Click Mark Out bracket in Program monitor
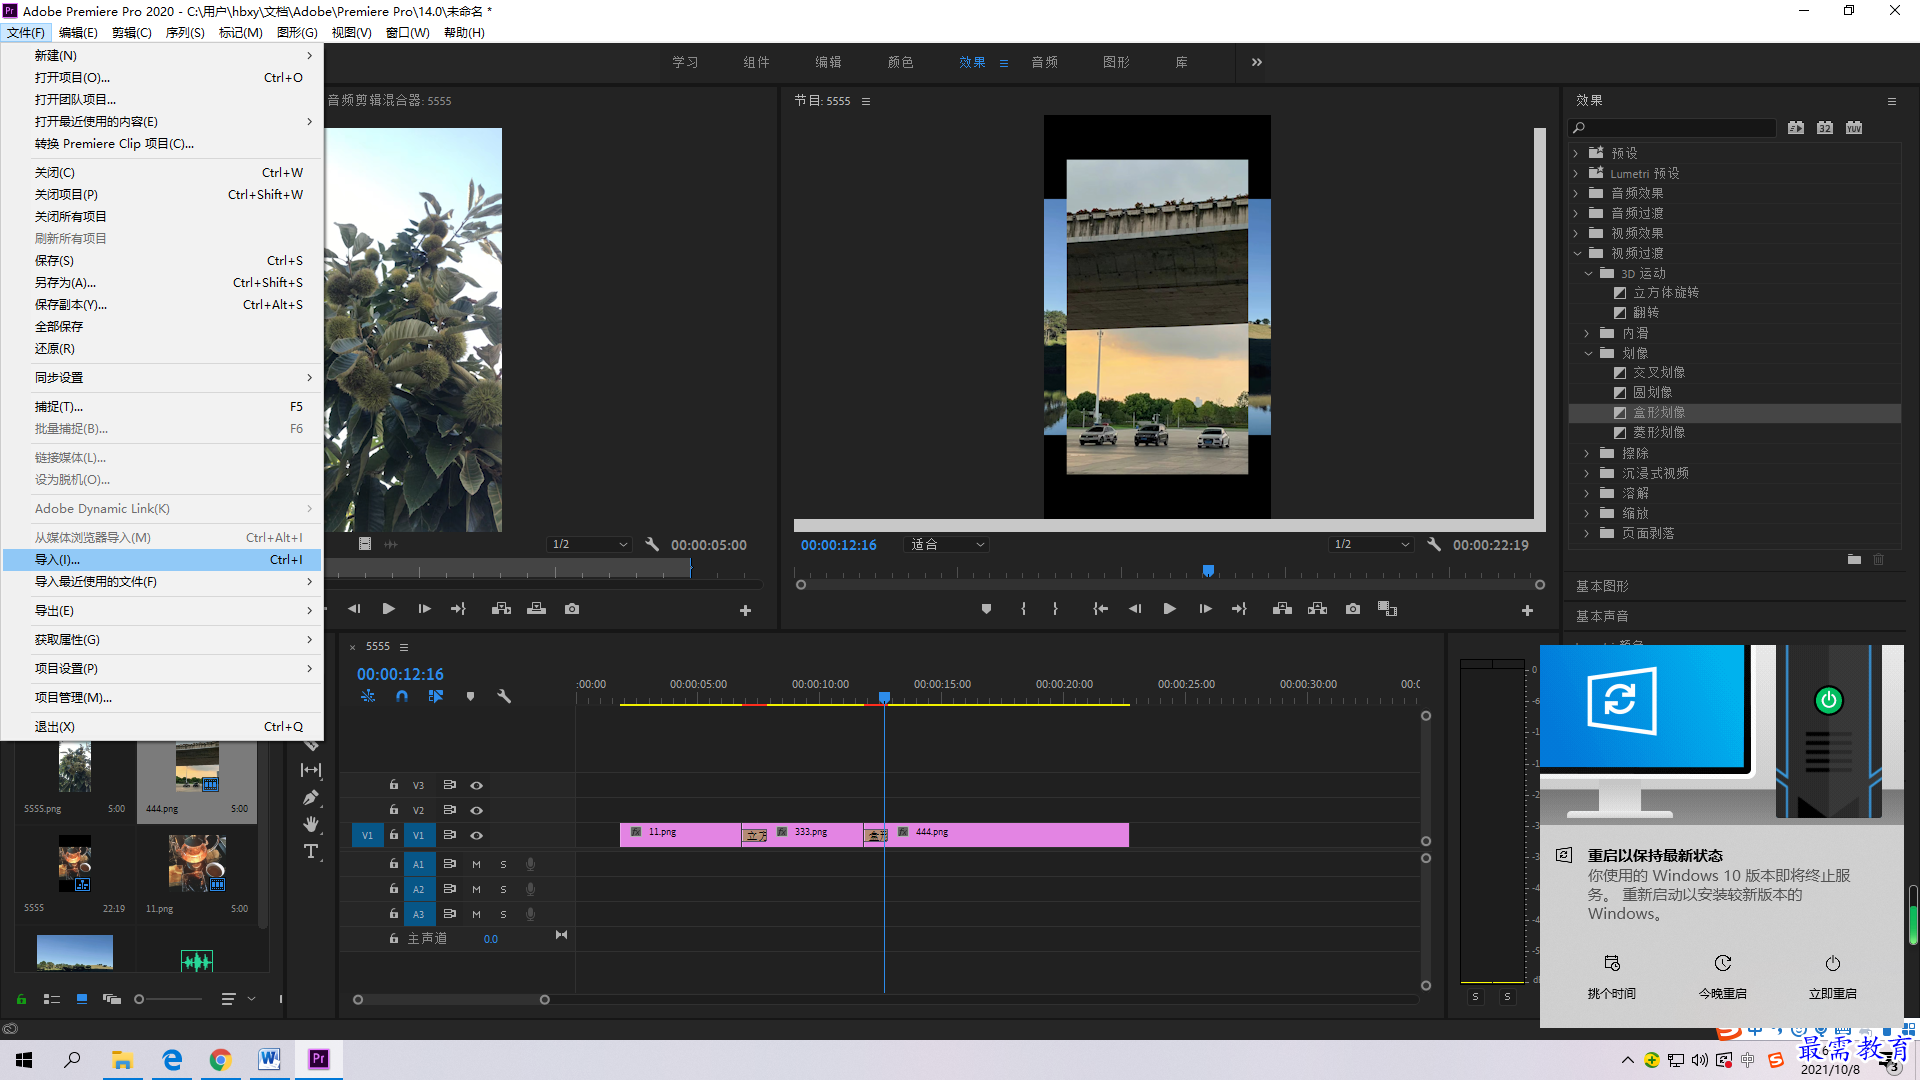 tap(1055, 609)
